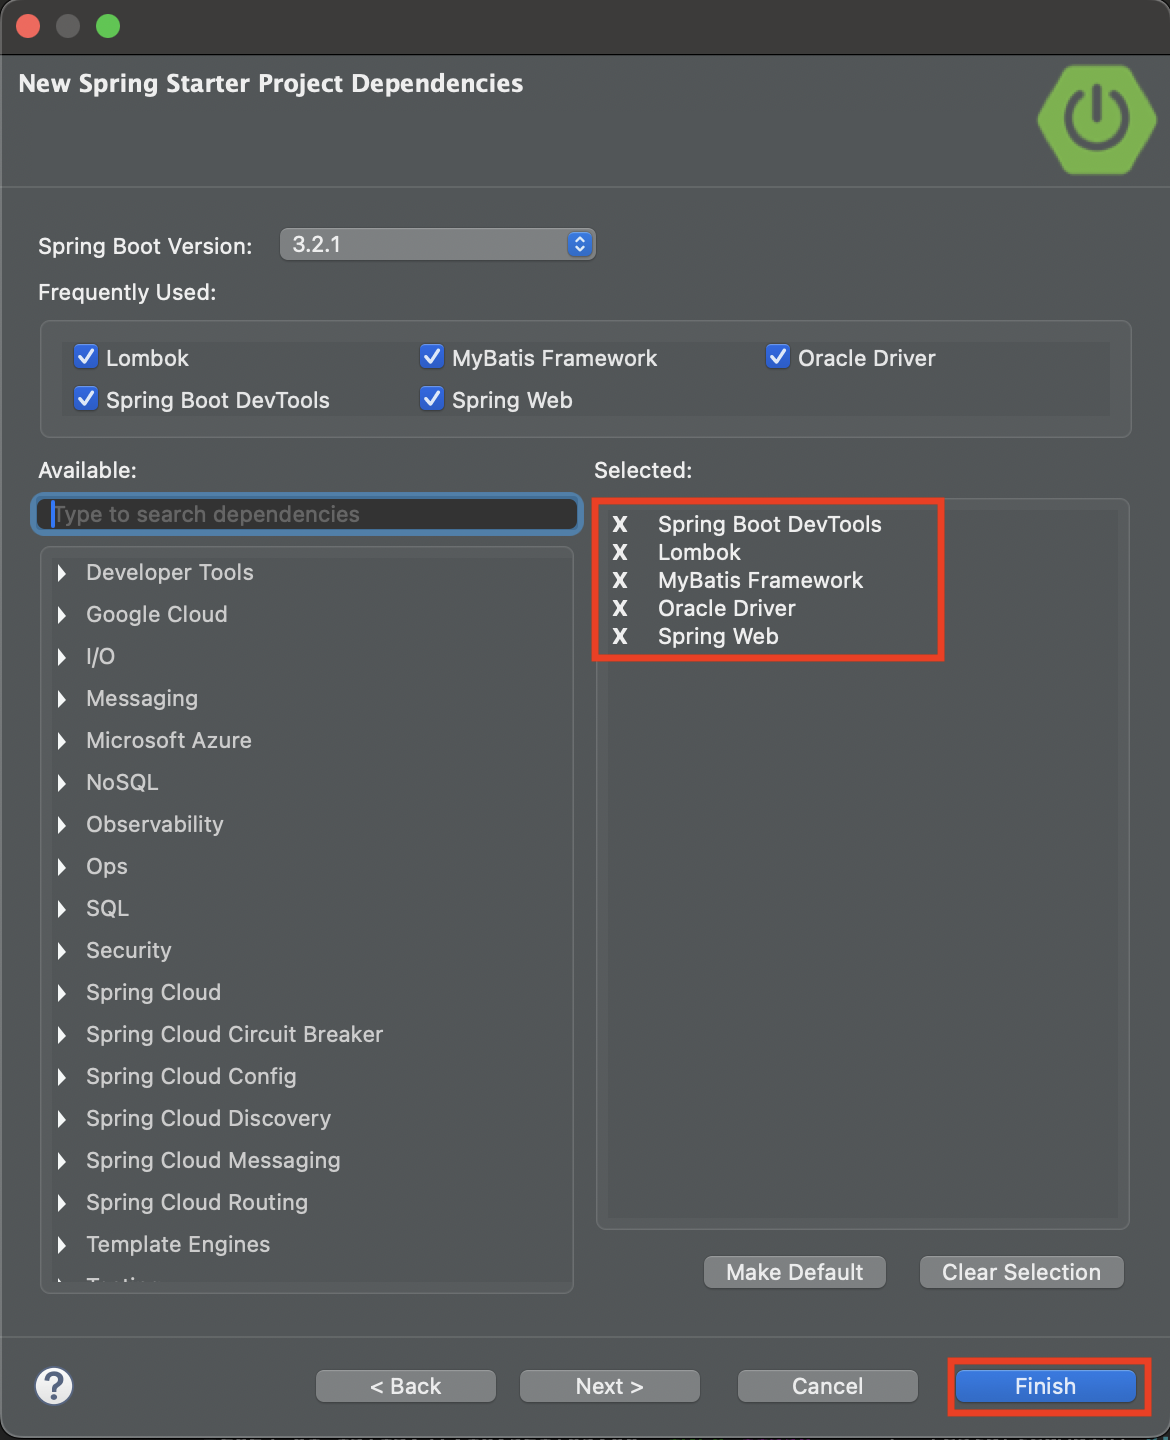Open the help question mark icon

click(x=54, y=1386)
